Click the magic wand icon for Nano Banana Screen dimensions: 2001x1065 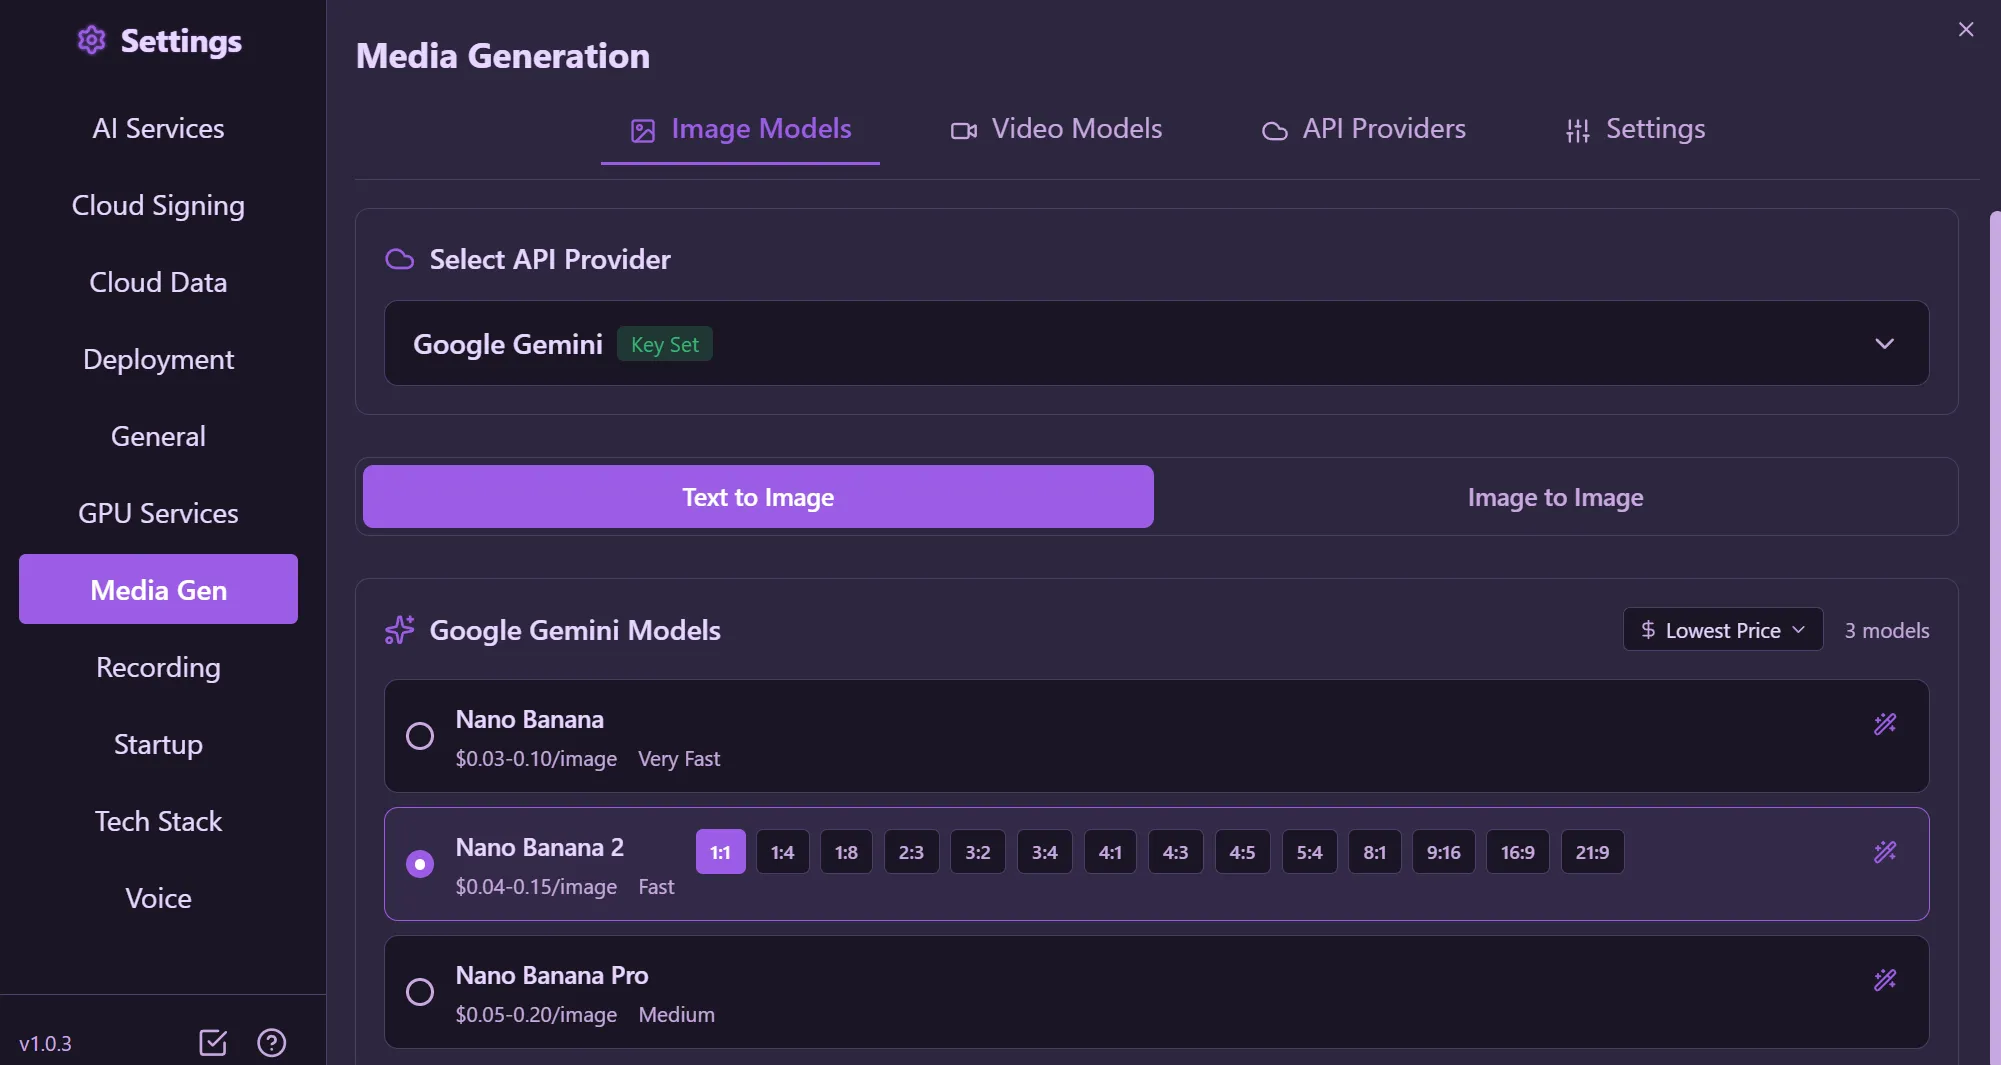(1885, 724)
